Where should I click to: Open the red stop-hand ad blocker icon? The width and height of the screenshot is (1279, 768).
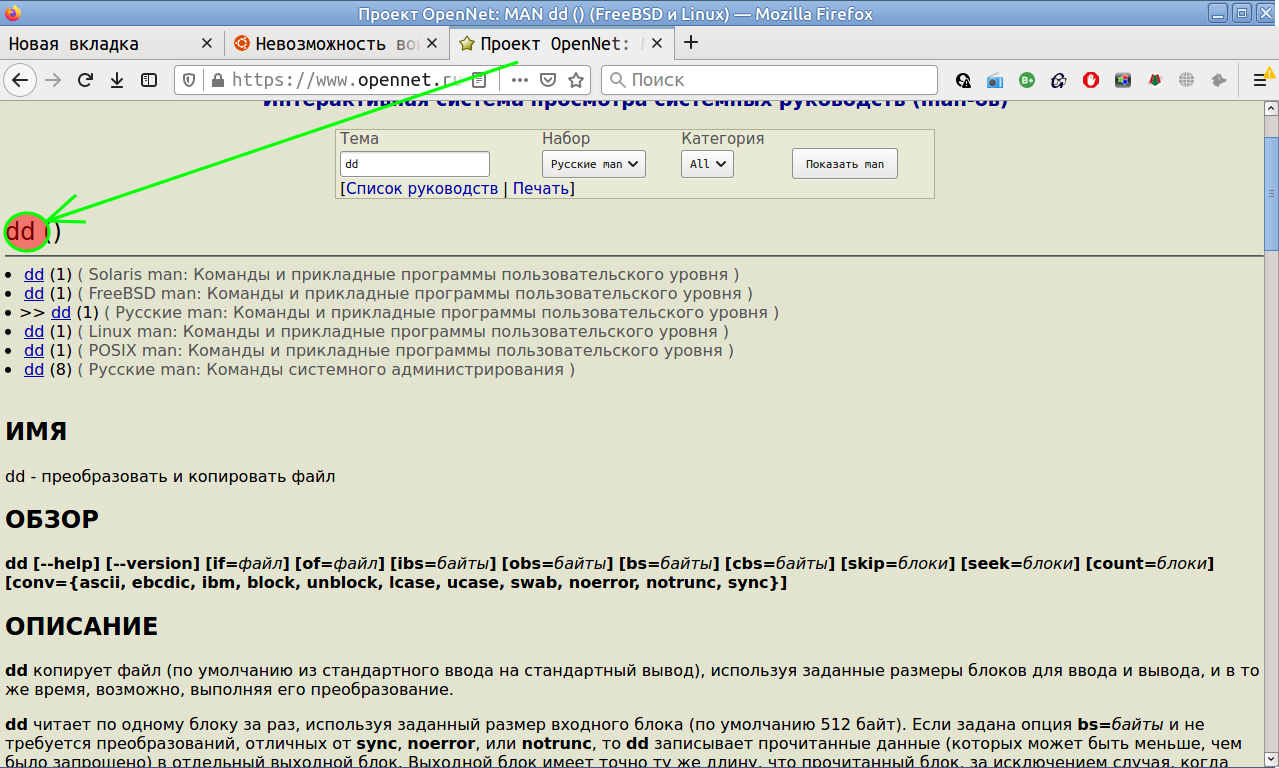[1091, 80]
